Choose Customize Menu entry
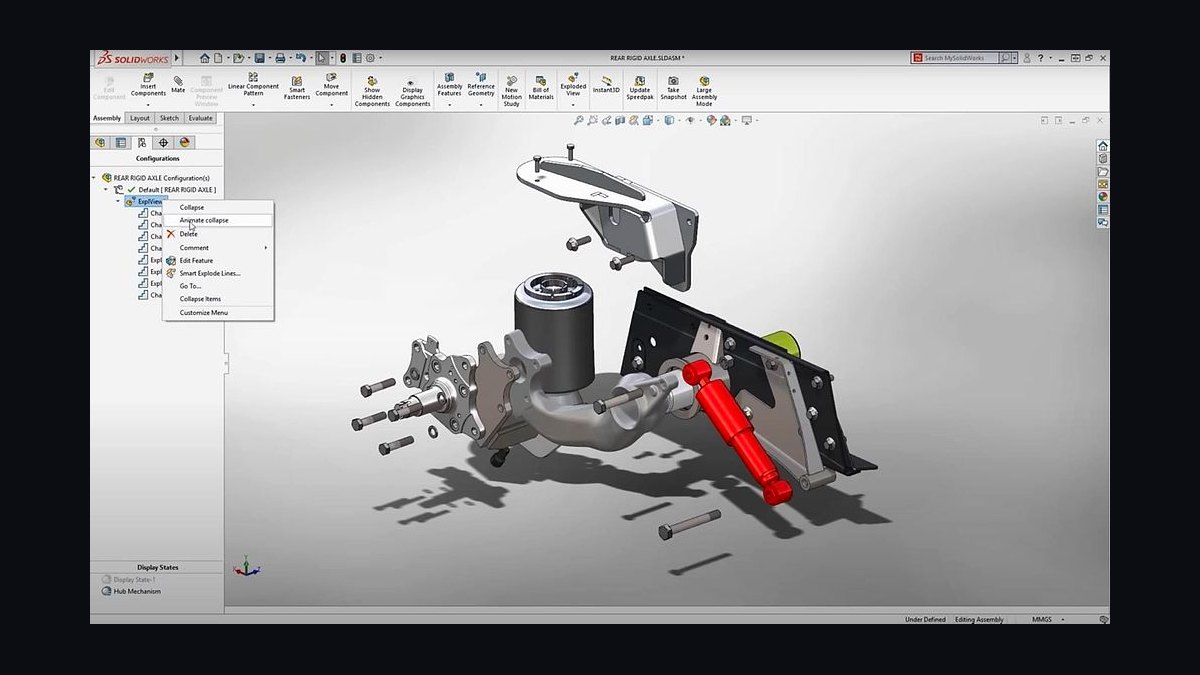 [219, 313]
